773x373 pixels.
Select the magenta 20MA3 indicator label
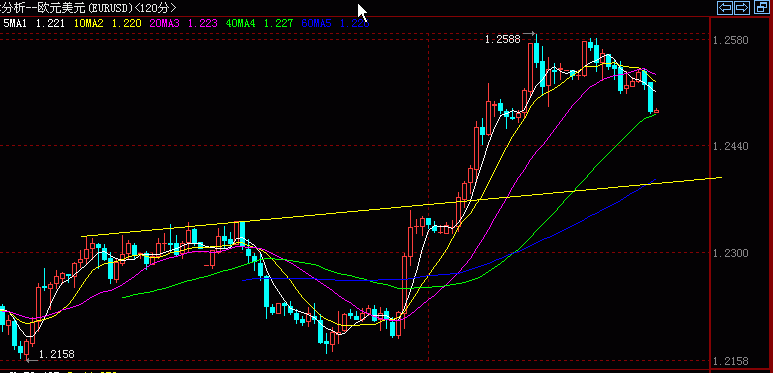coord(165,23)
